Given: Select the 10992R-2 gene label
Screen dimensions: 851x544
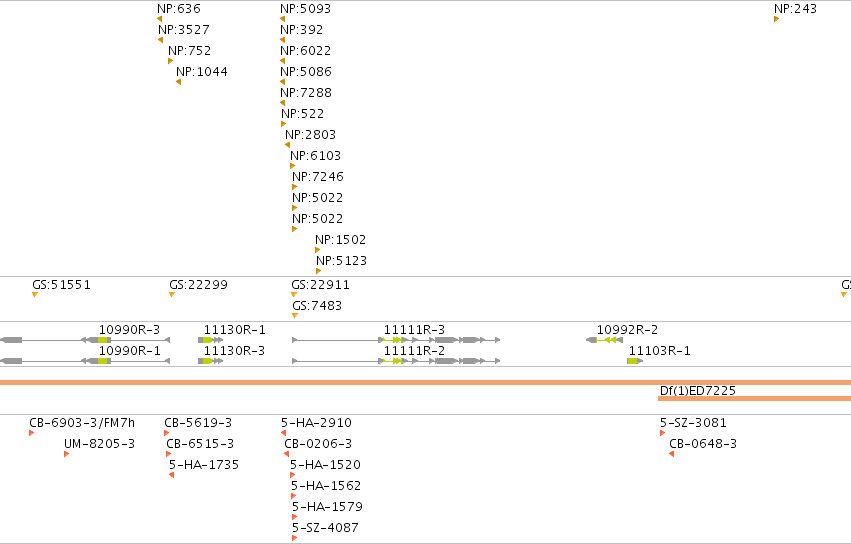Looking at the screenshot, I should 627,330.
